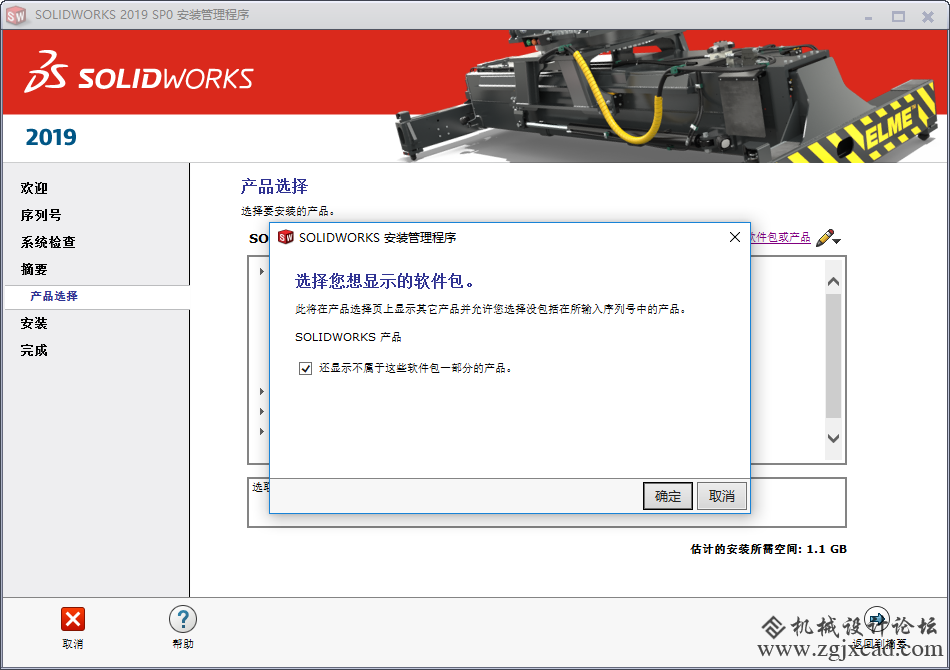Click 估计的安装所需空间: 1.1 GB text
Image resolution: width=950 pixels, height=670 pixels.
pyautogui.click(x=768, y=549)
